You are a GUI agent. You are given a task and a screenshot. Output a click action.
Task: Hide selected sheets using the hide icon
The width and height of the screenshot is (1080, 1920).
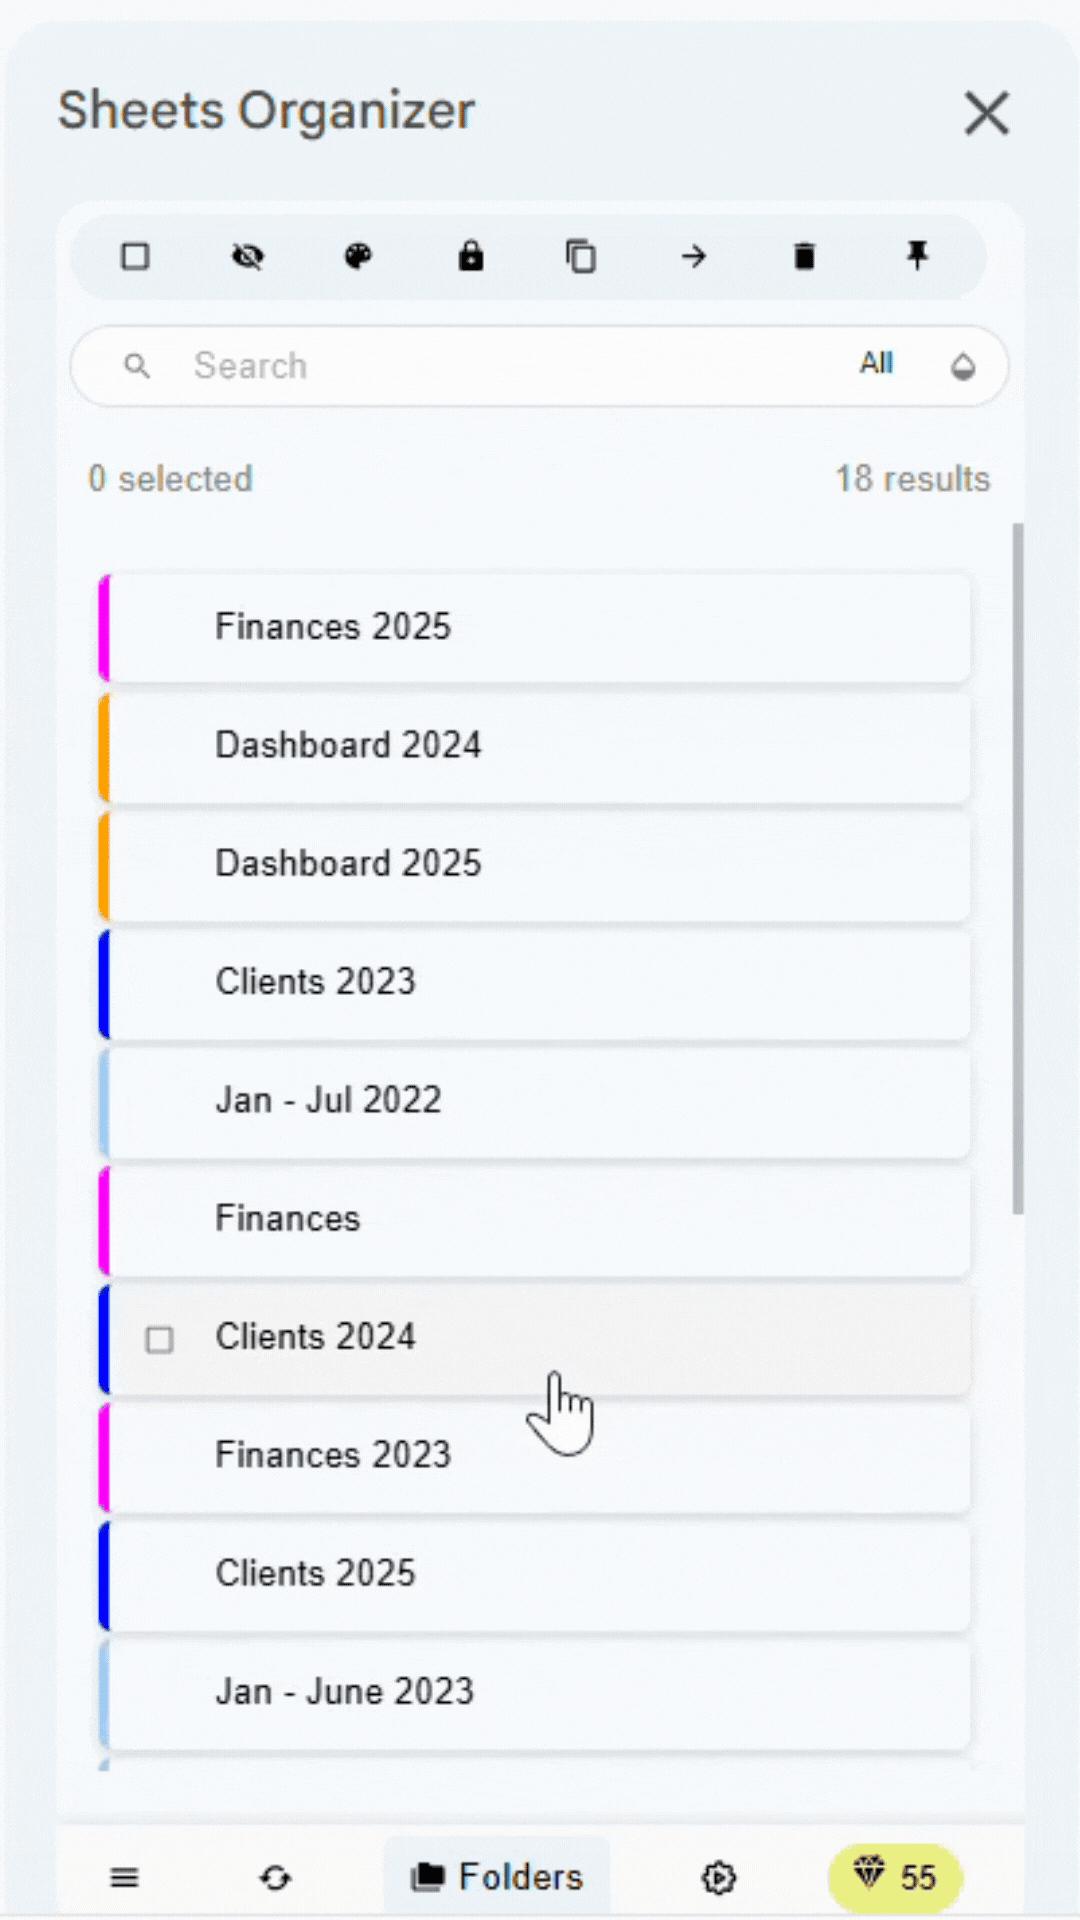pos(247,257)
